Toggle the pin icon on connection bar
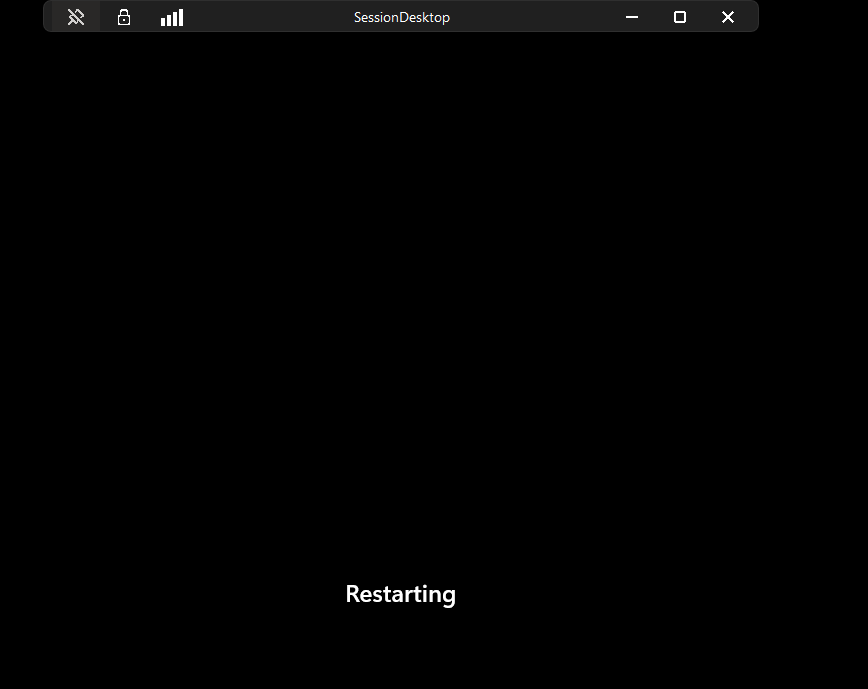Image resolution: width=868 pixels, height=689 pixels. pyautogui.click(x=76, y=17)
